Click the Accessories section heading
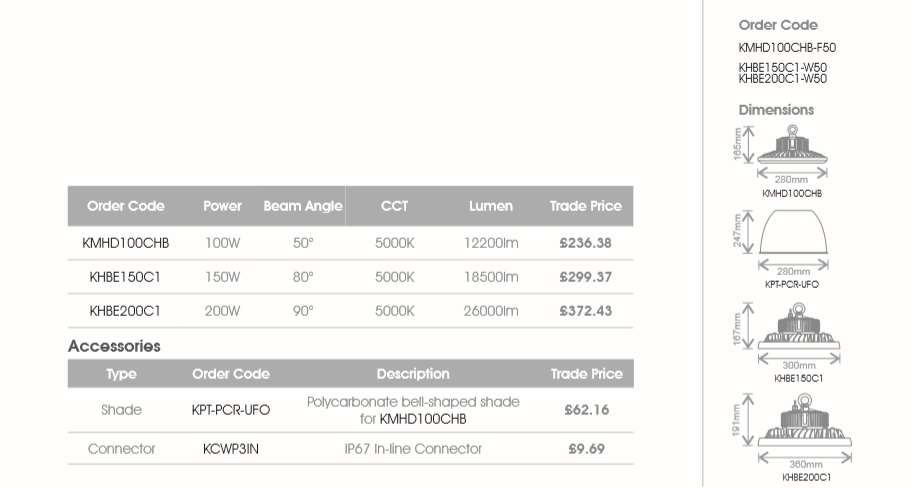Viewport: 913px width, 488px height. tap(114, 346)
